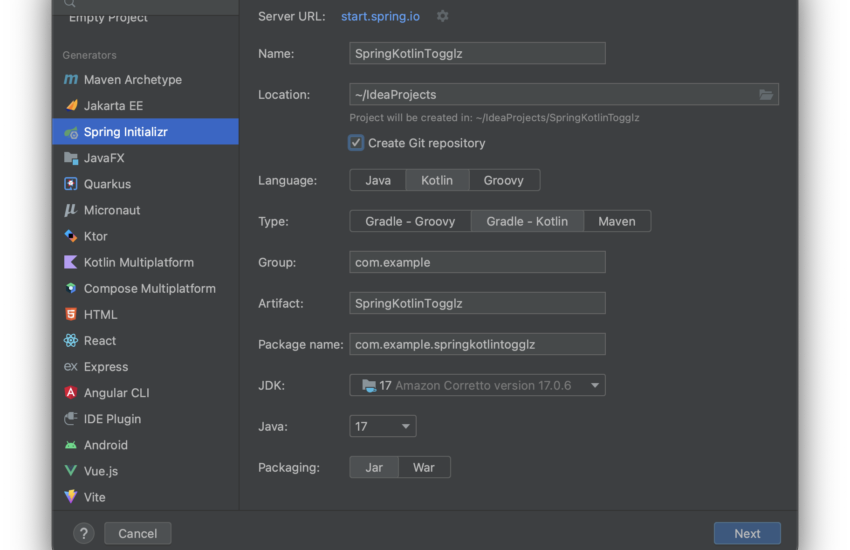Image resolution: width=850 pixels, height=550 pixels.
Task: Click the Express ex icon
Action: click(x=70, y=366)
